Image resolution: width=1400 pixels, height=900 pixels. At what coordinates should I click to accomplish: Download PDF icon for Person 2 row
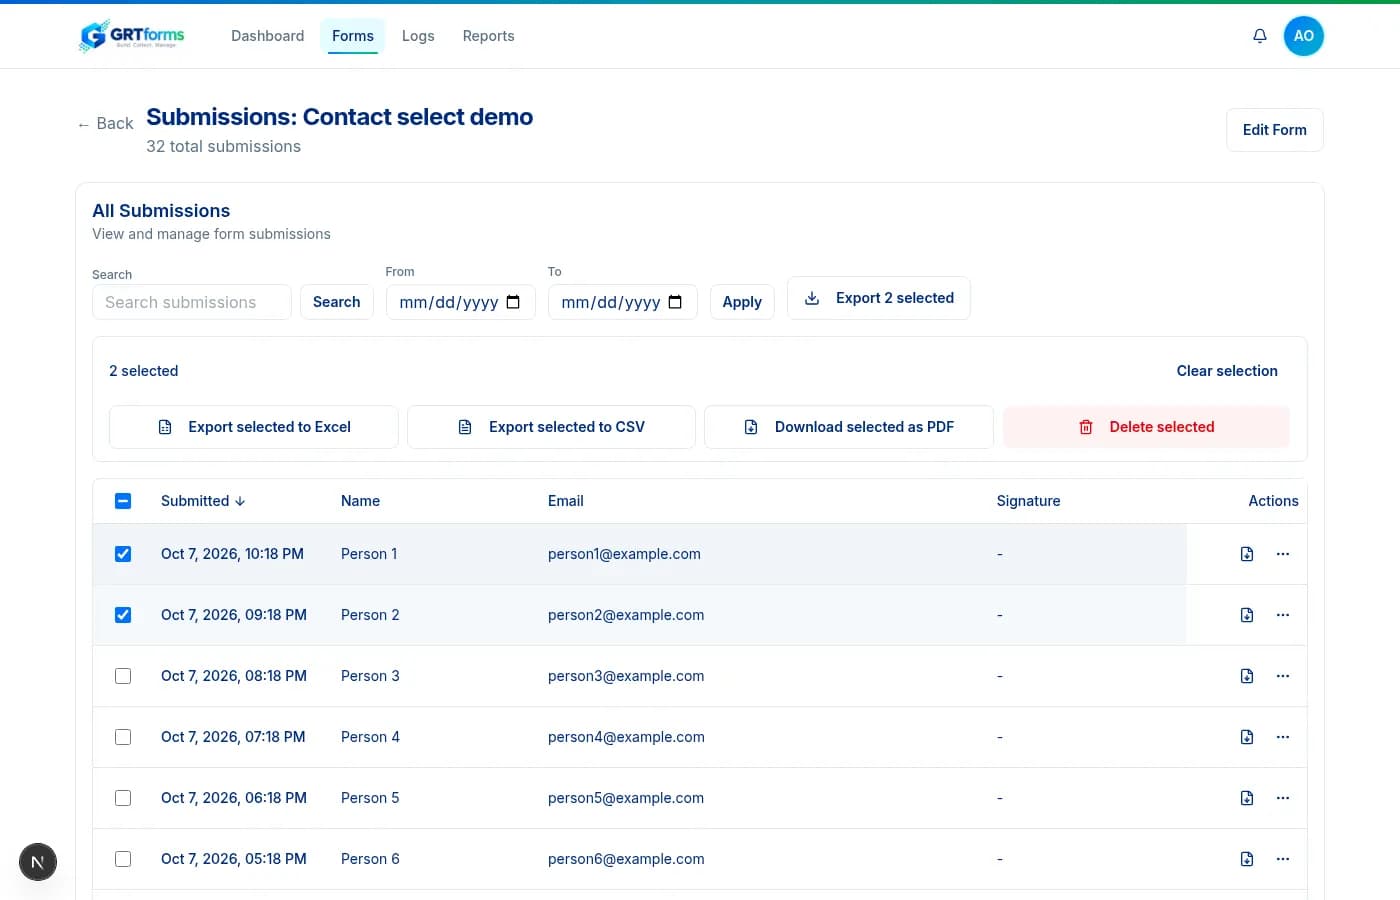click(1247, 615)
